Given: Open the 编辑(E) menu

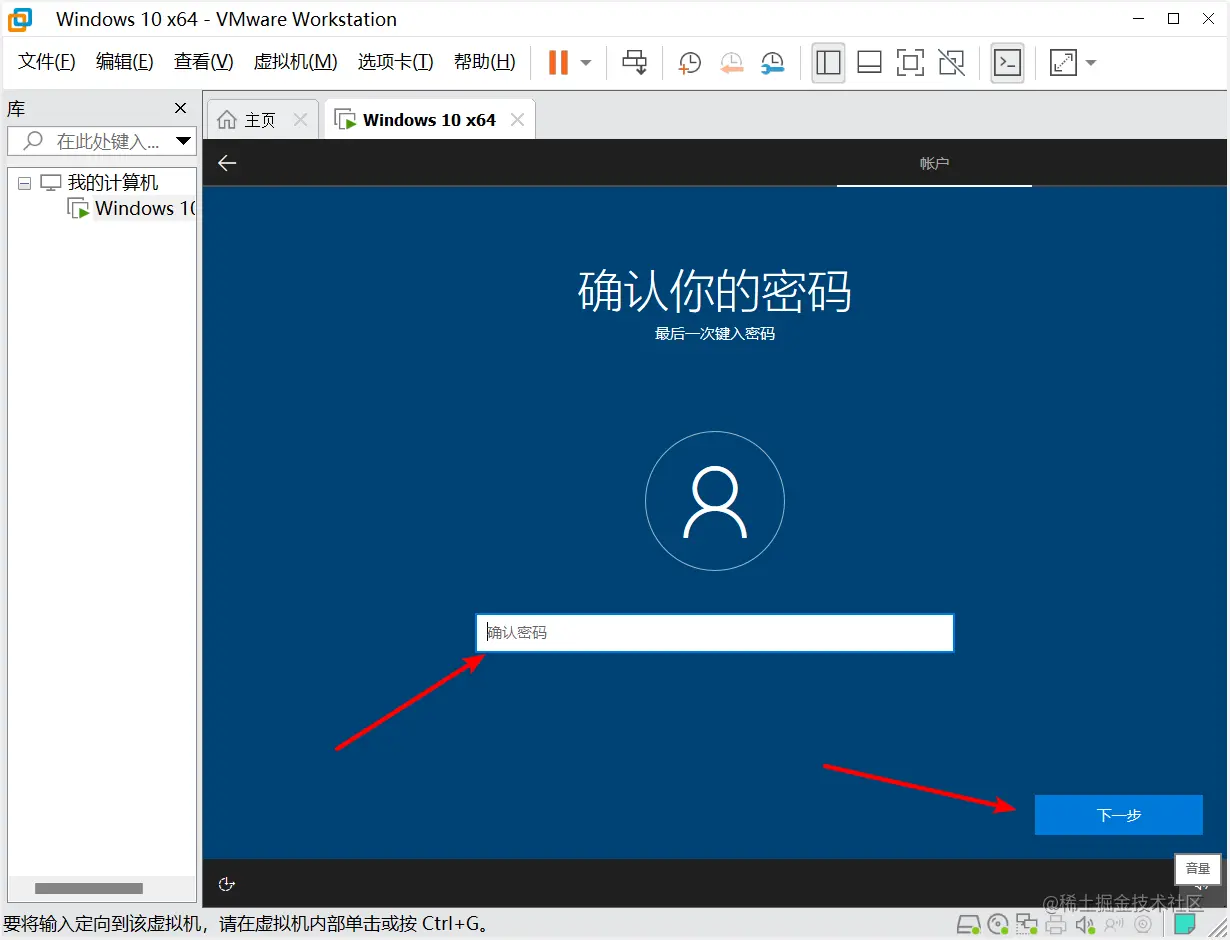Looking at the screenshot, I should point(125,62).
